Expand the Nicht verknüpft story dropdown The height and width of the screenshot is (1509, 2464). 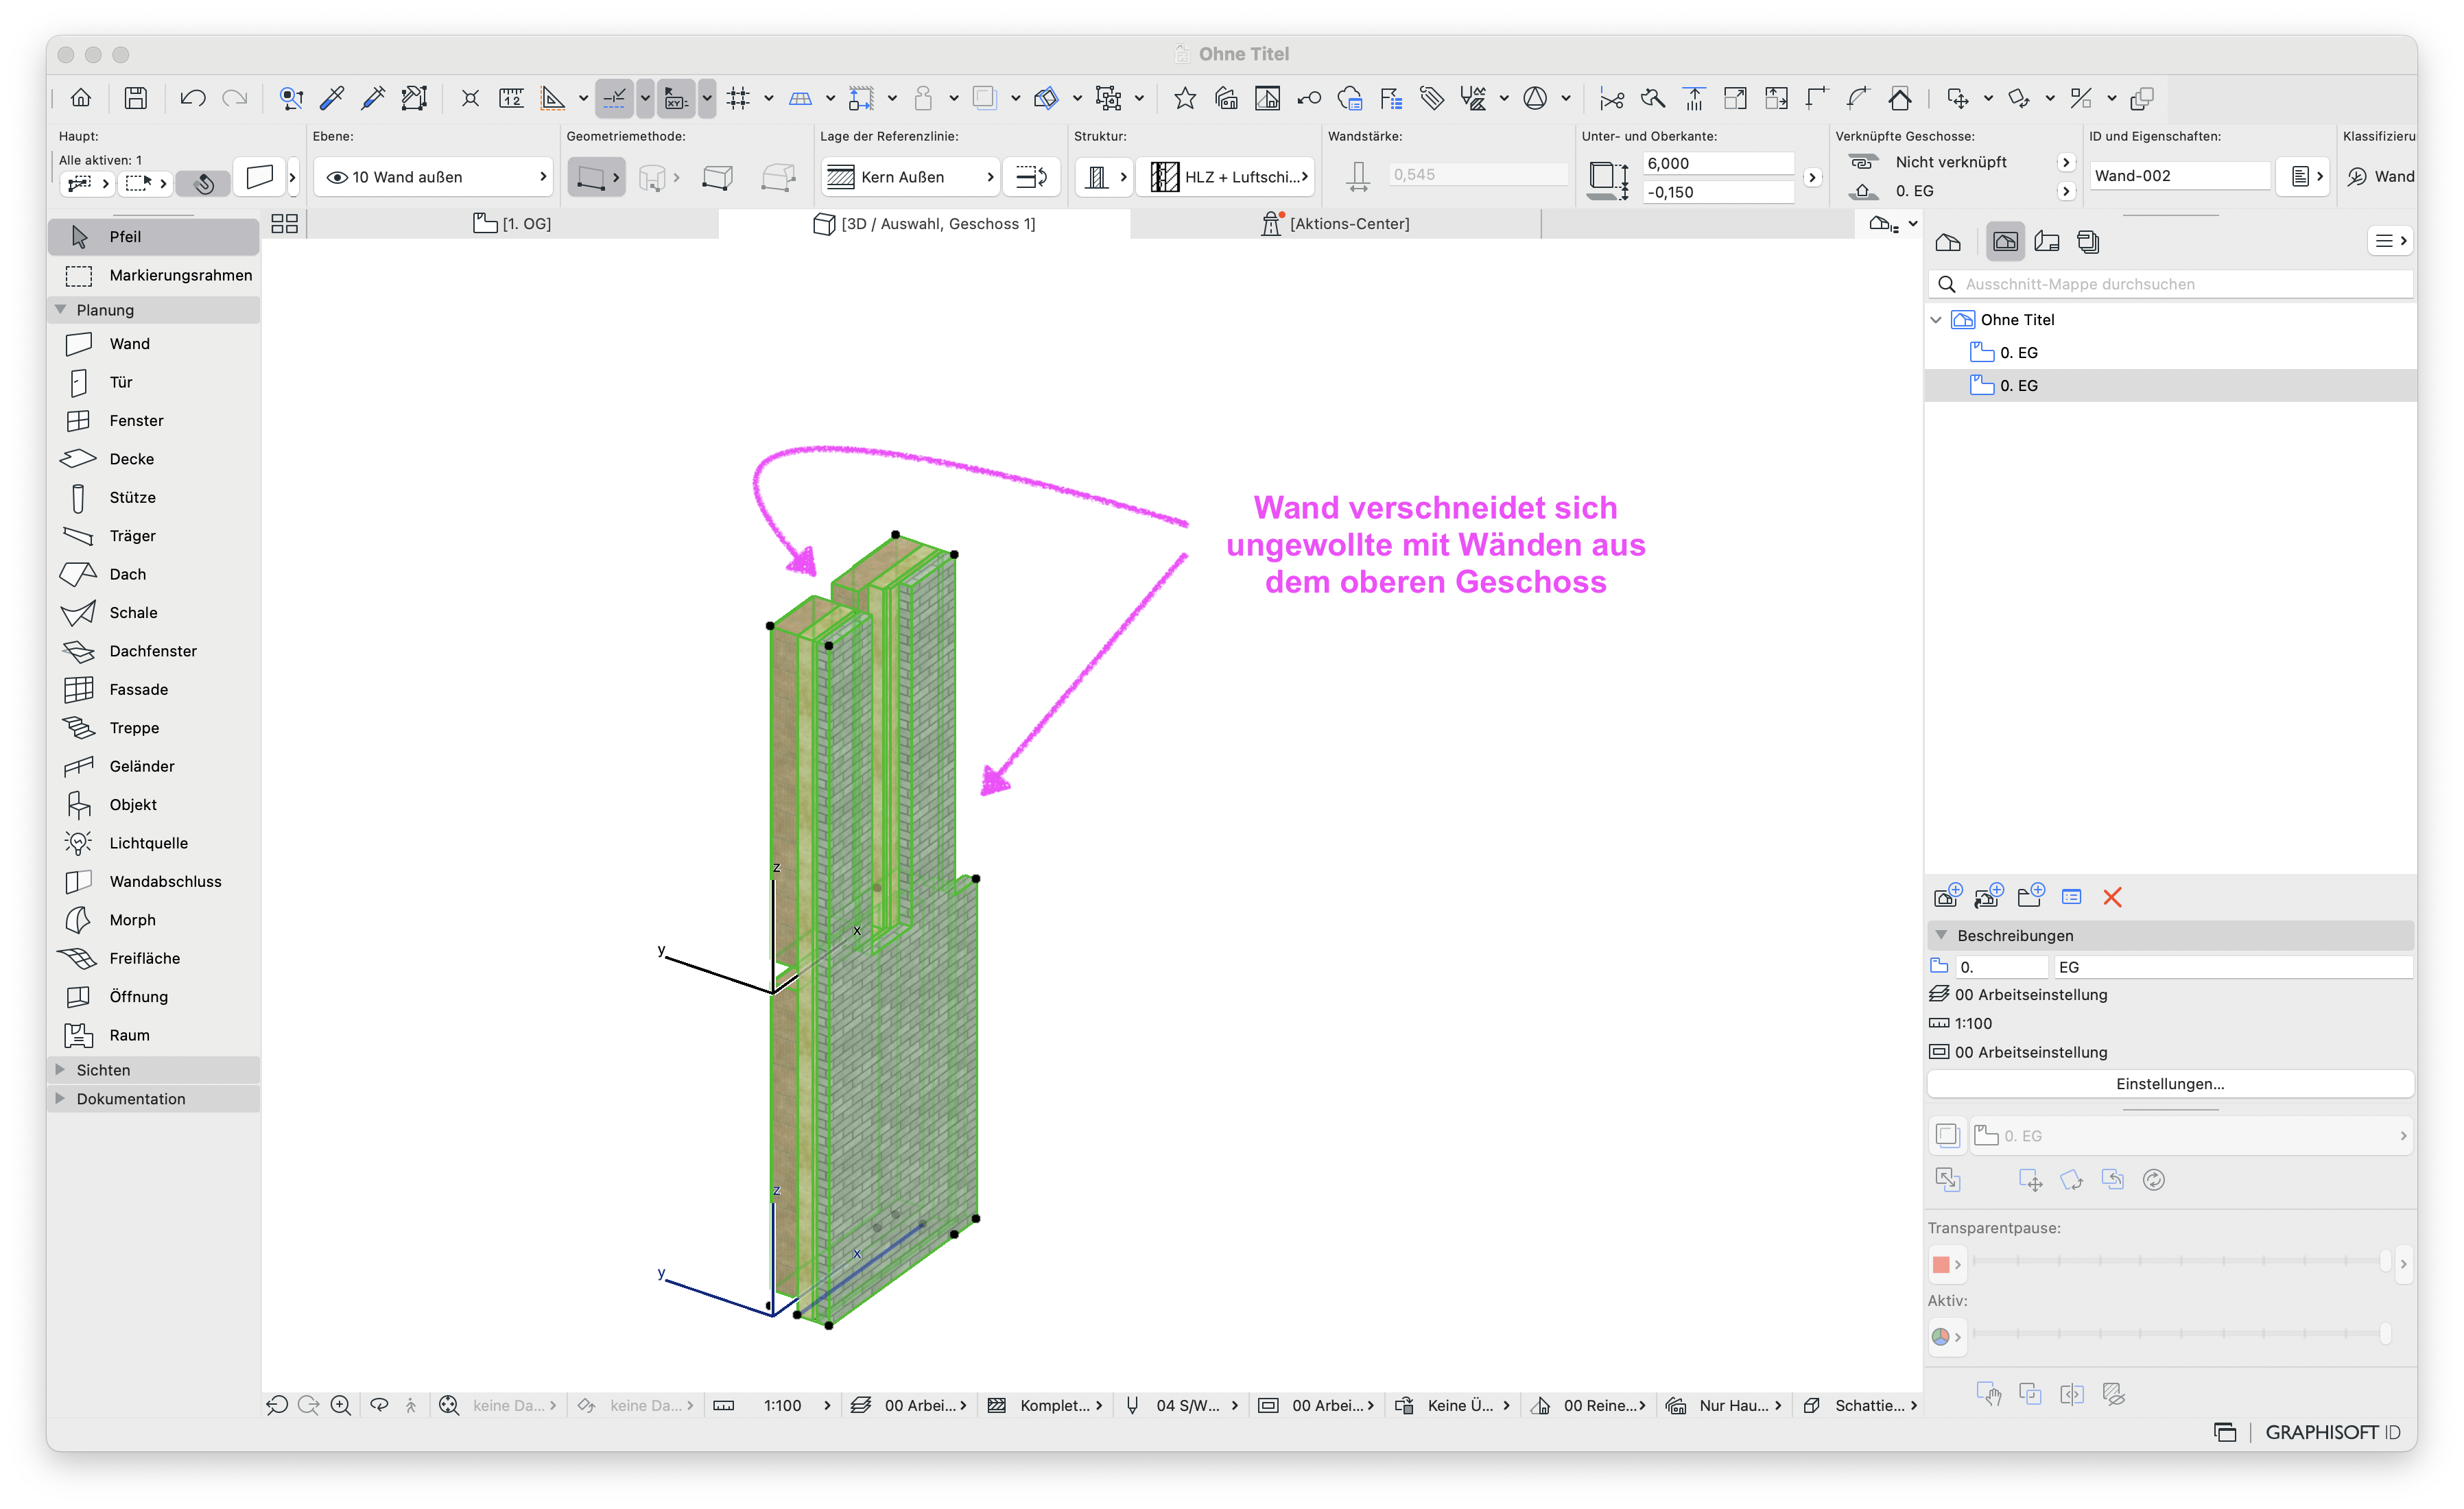point(2066,162)
